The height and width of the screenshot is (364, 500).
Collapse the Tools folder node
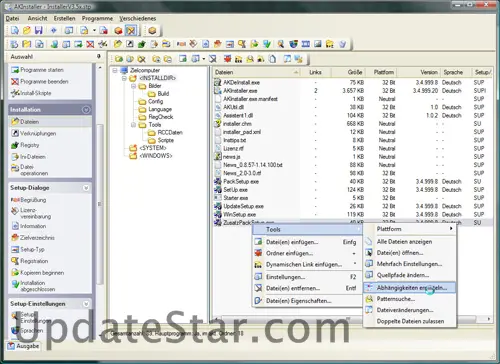[x=134, y=125]
